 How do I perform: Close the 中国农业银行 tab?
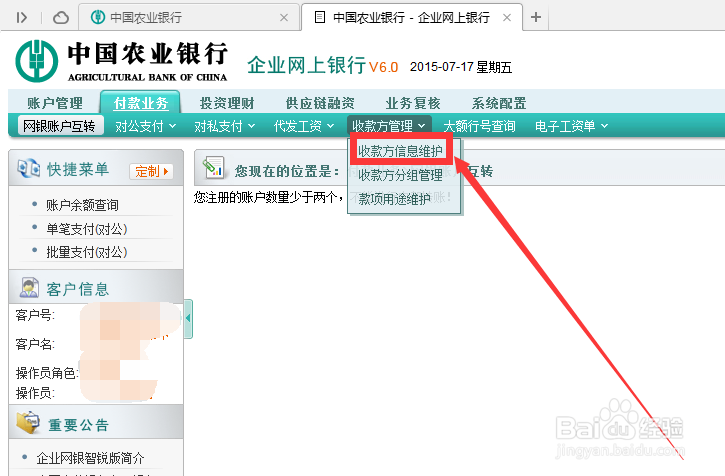coord(284,18)
